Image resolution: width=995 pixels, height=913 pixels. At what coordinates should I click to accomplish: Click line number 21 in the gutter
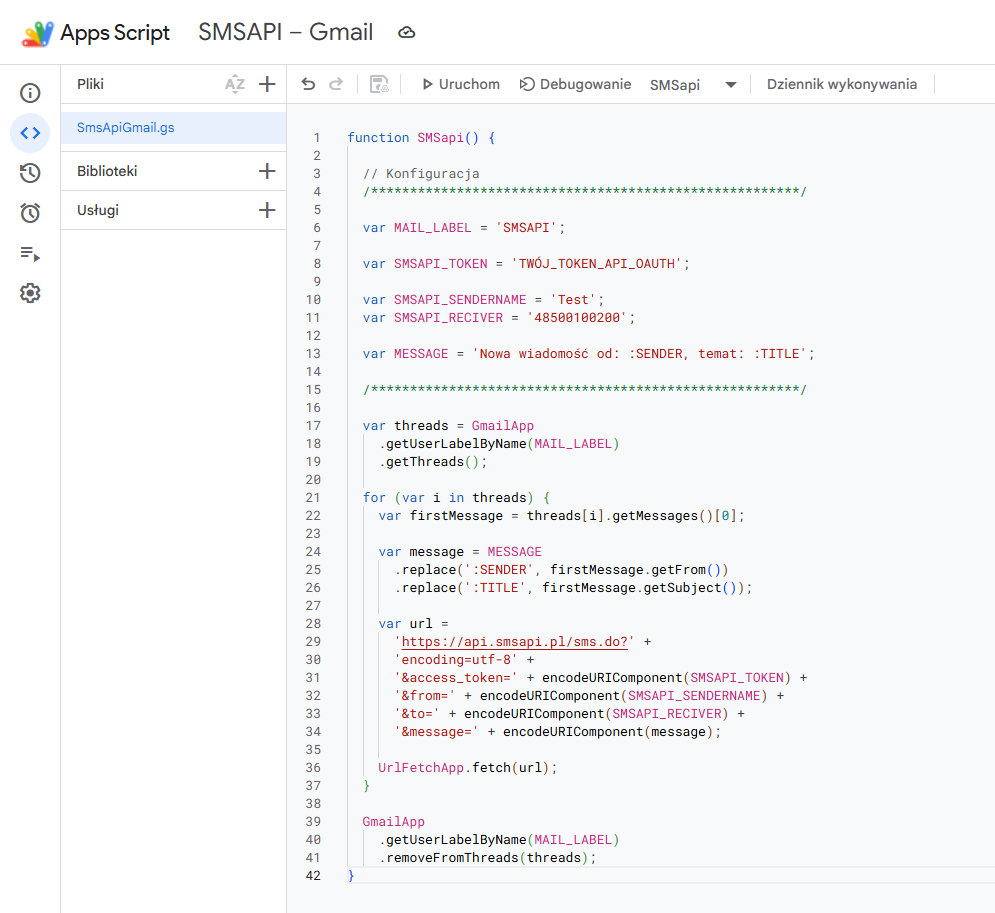click(x=313, y=498)
